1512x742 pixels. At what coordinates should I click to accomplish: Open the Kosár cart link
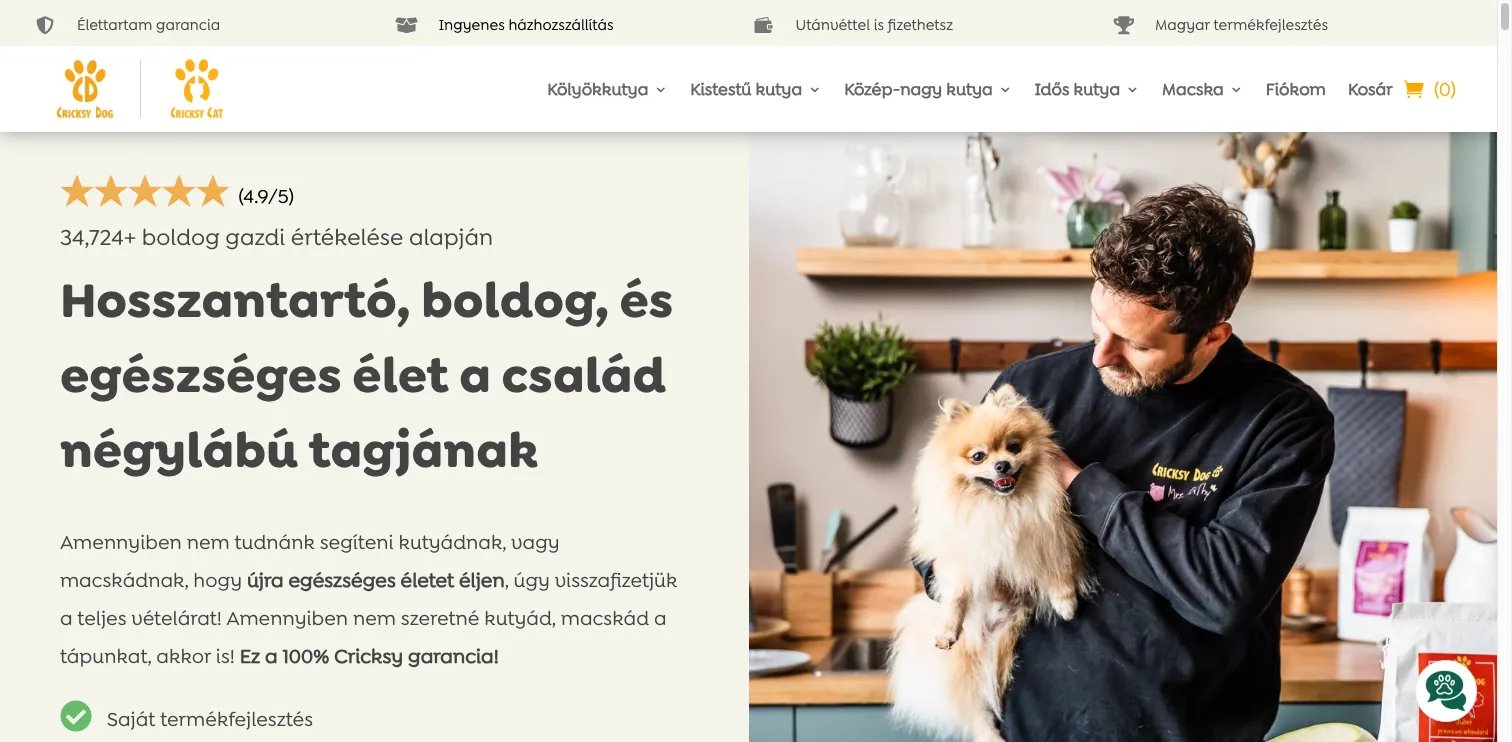click(x=1370, y=89)
